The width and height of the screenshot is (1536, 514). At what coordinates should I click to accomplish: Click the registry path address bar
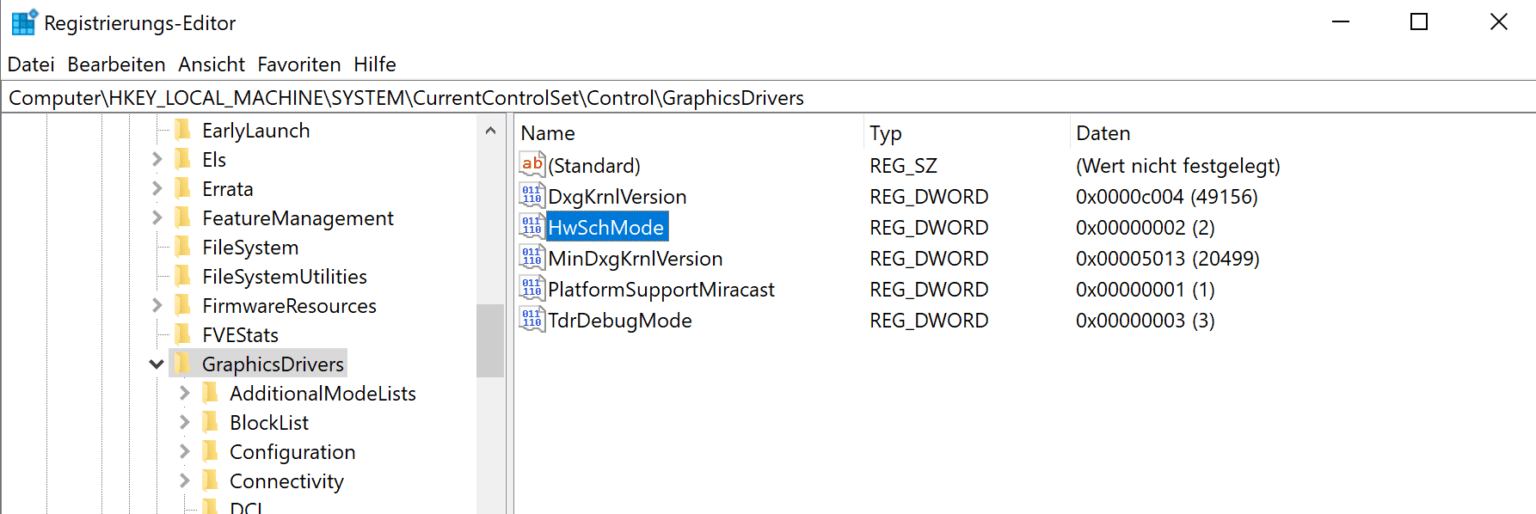point(768,98)
